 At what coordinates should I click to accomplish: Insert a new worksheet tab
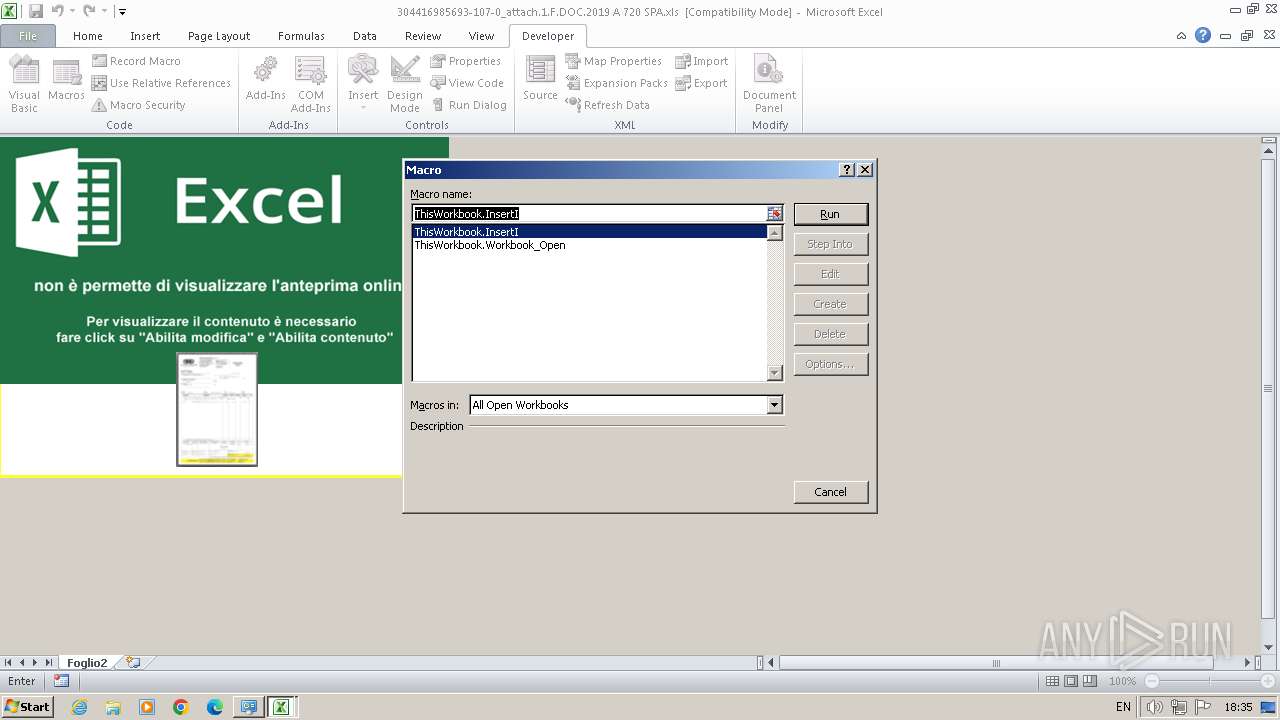133,663
